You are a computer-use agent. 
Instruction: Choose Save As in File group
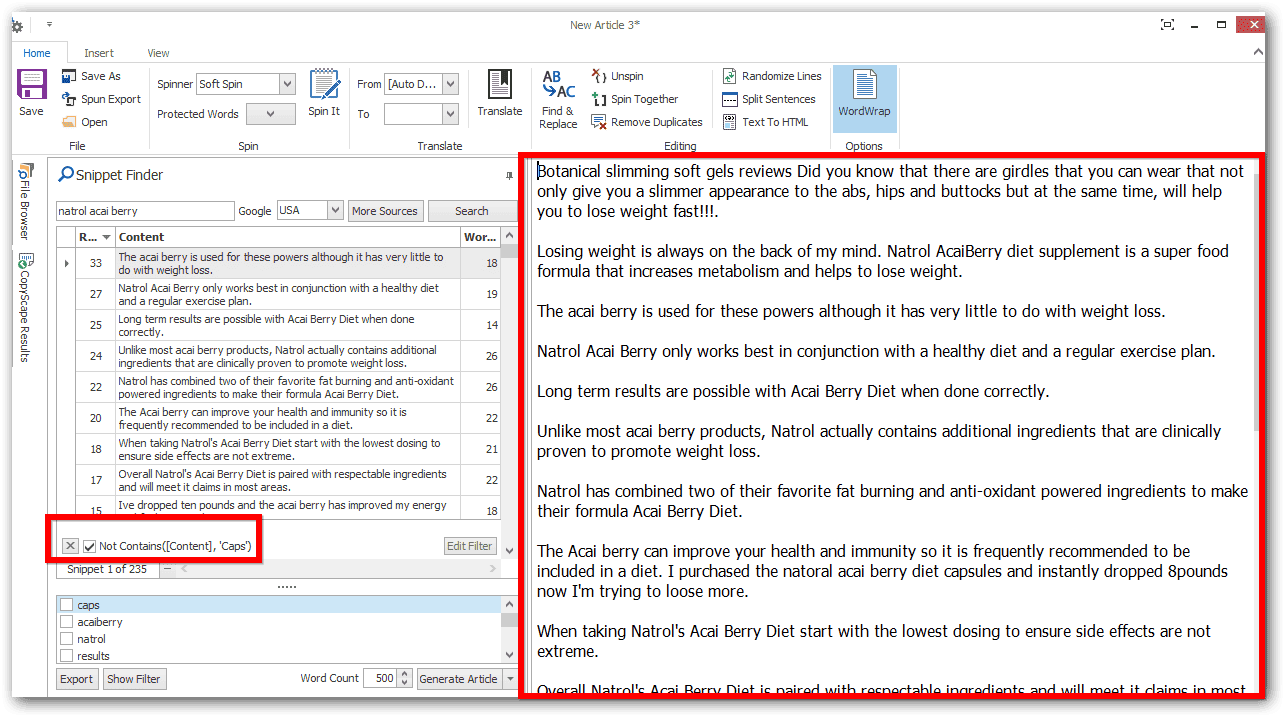coord(91,76)
